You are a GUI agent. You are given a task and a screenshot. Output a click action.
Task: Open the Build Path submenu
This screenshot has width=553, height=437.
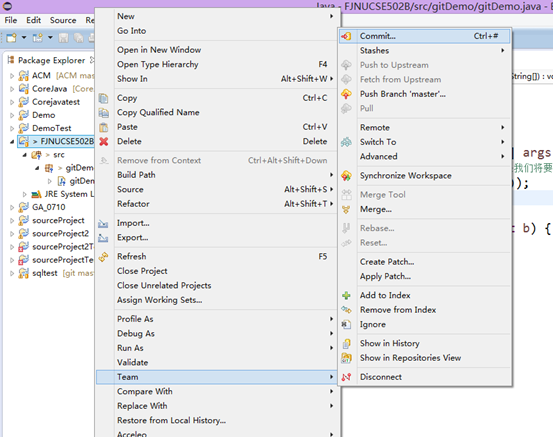[217, 175]
